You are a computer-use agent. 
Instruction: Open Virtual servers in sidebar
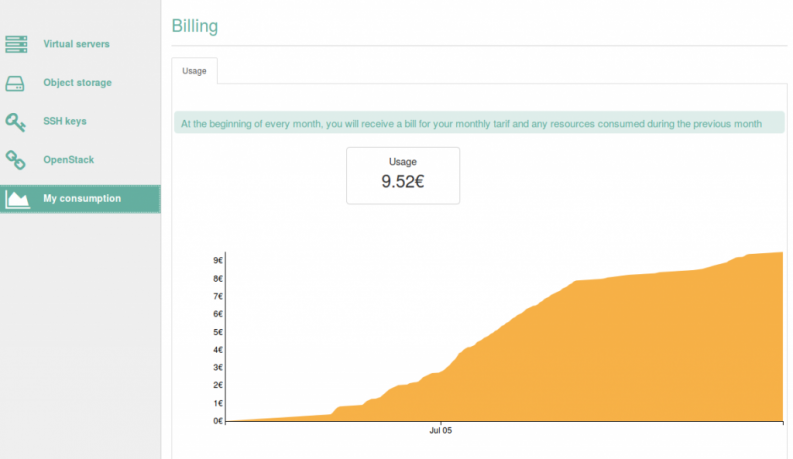pos(76,44)
